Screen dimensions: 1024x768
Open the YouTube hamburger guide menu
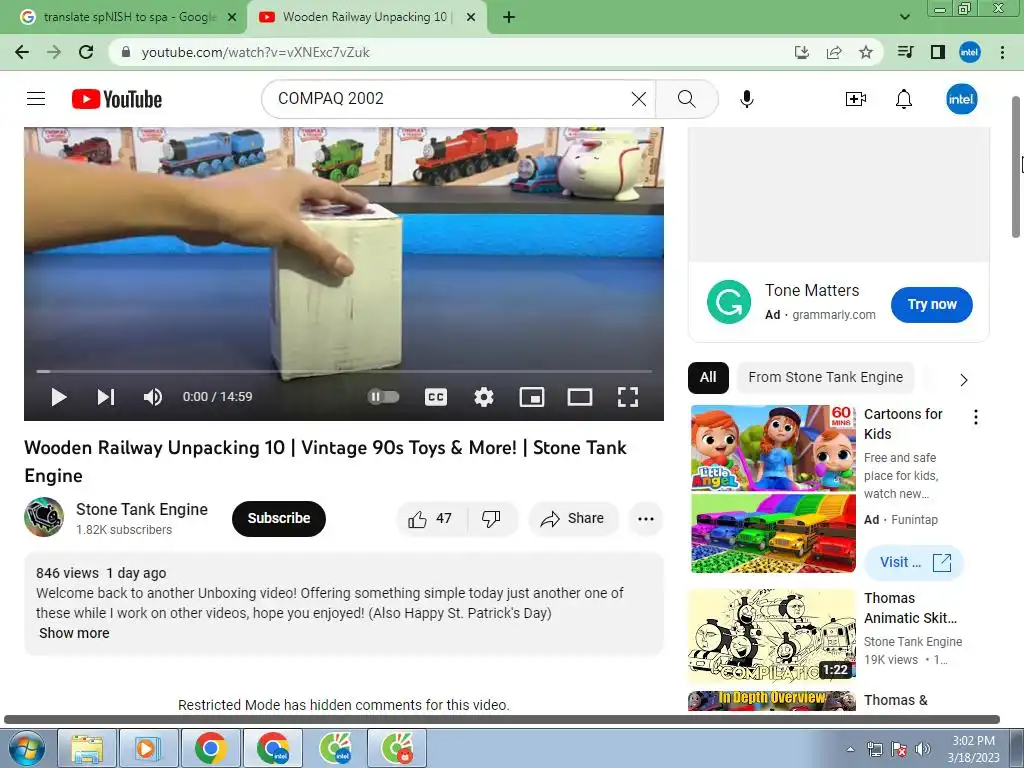tap(36, 99)
